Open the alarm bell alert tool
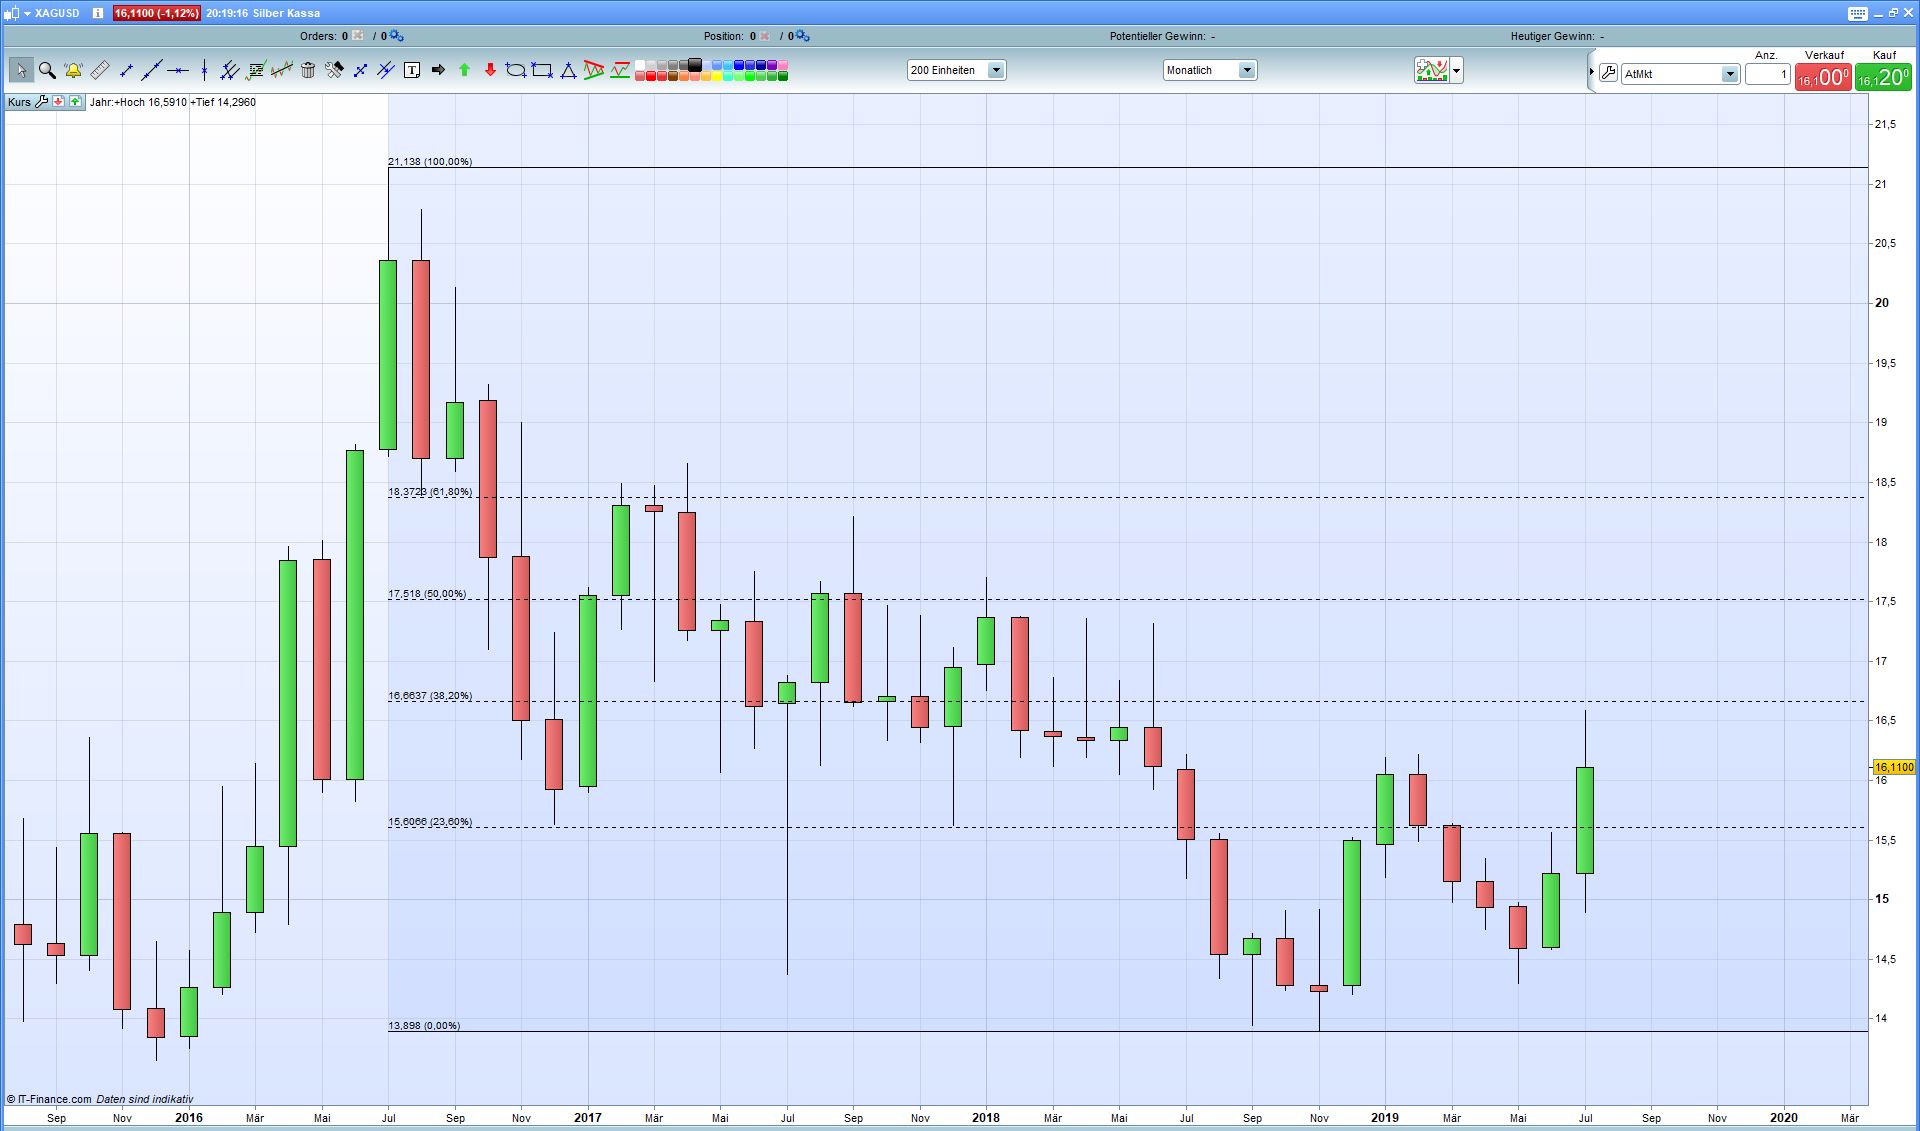Screen dimensions: 1920x1131 coord(73,70)
